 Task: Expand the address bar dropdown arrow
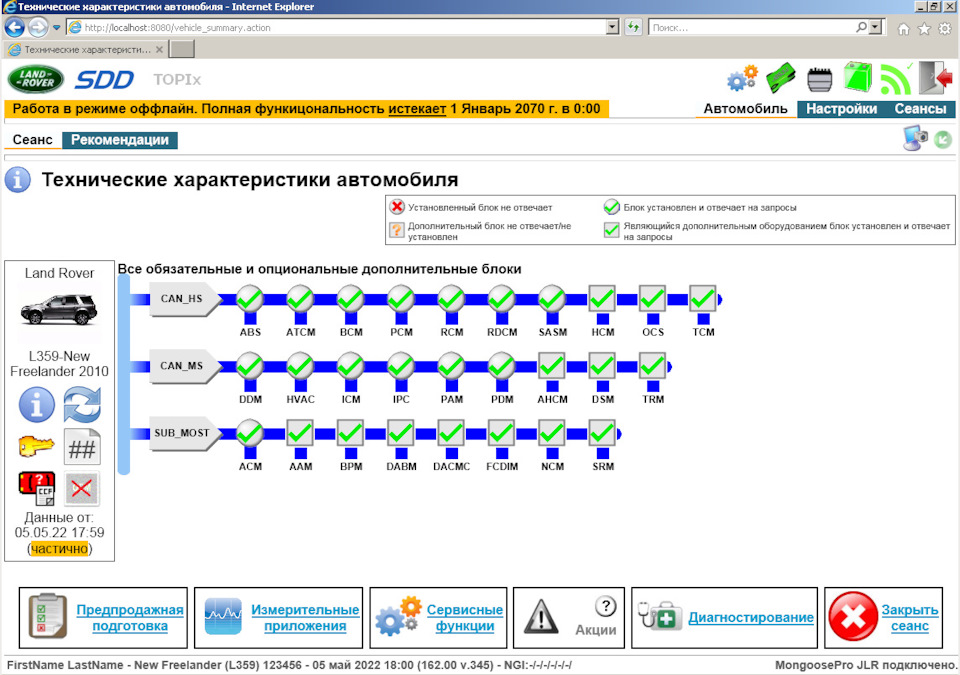(612, 27)
